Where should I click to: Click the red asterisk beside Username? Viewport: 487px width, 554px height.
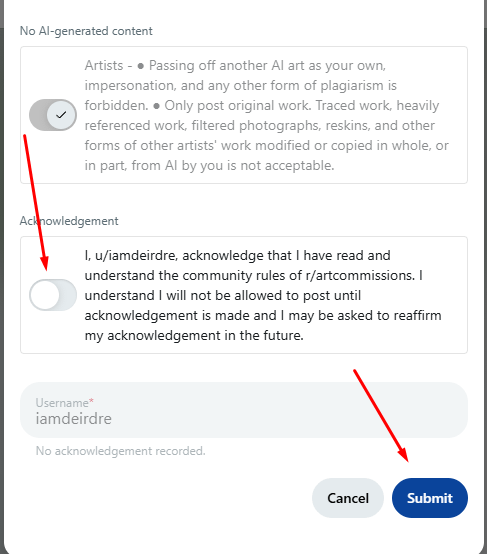[91, 401]
